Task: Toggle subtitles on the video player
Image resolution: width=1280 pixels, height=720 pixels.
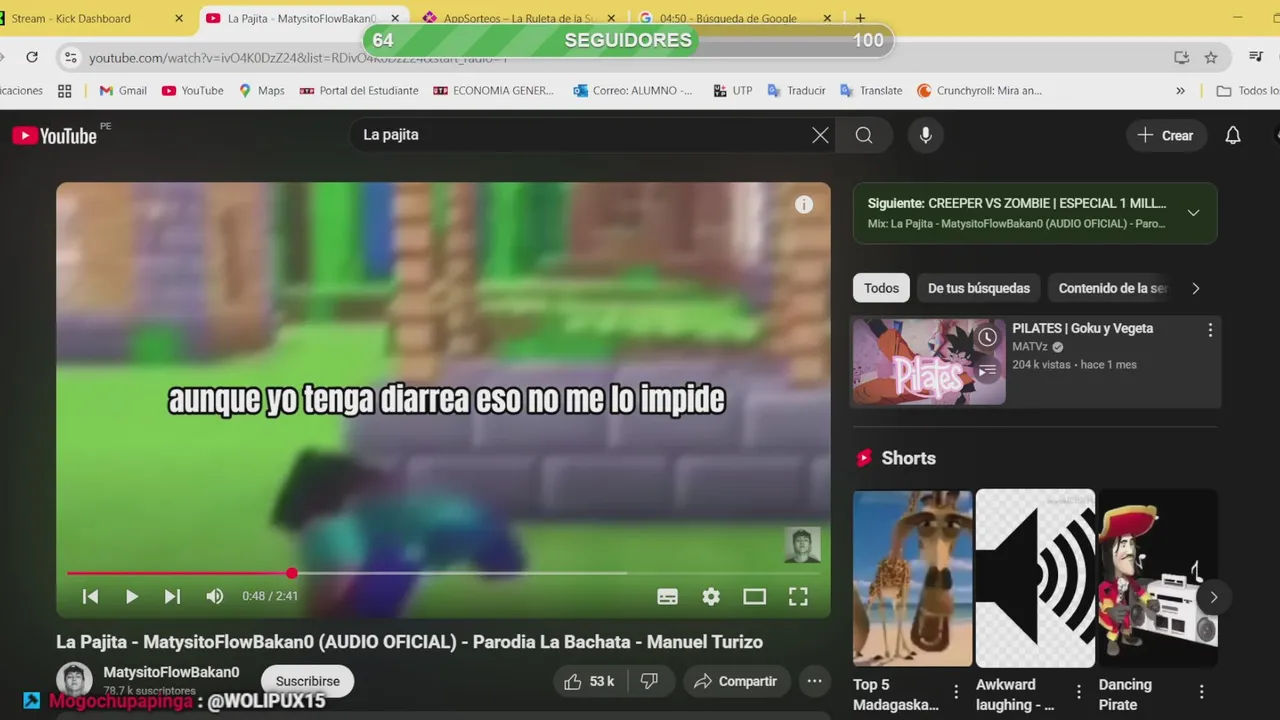Action: (x=667, y=597)
